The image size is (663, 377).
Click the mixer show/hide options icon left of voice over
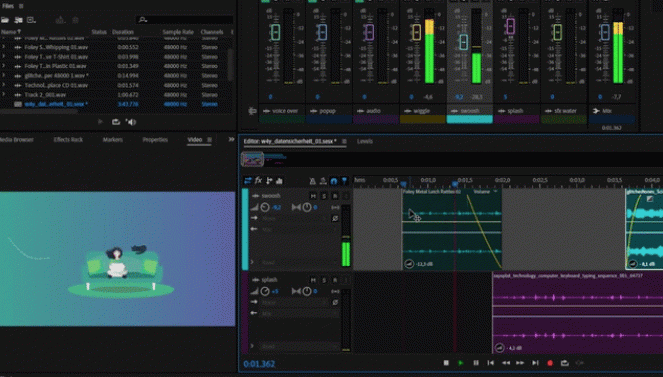pyautogui.click(x=252, y=111)
